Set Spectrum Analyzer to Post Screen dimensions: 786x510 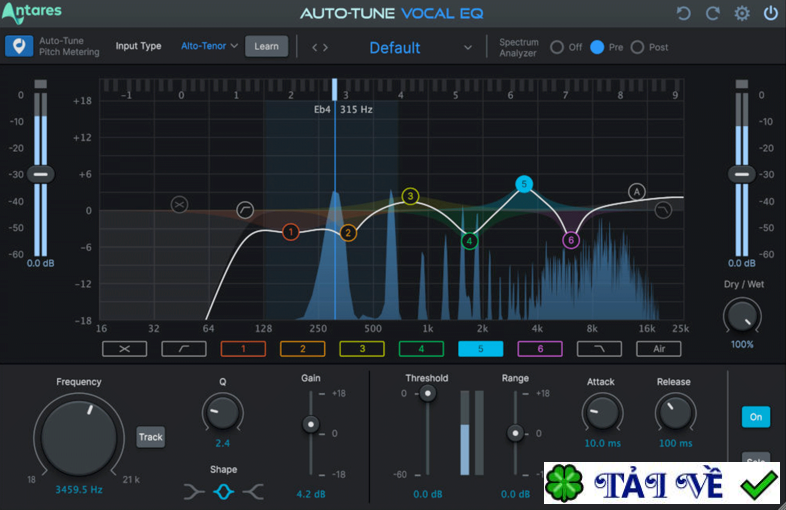pyautogui.click(x=637, y=47)
